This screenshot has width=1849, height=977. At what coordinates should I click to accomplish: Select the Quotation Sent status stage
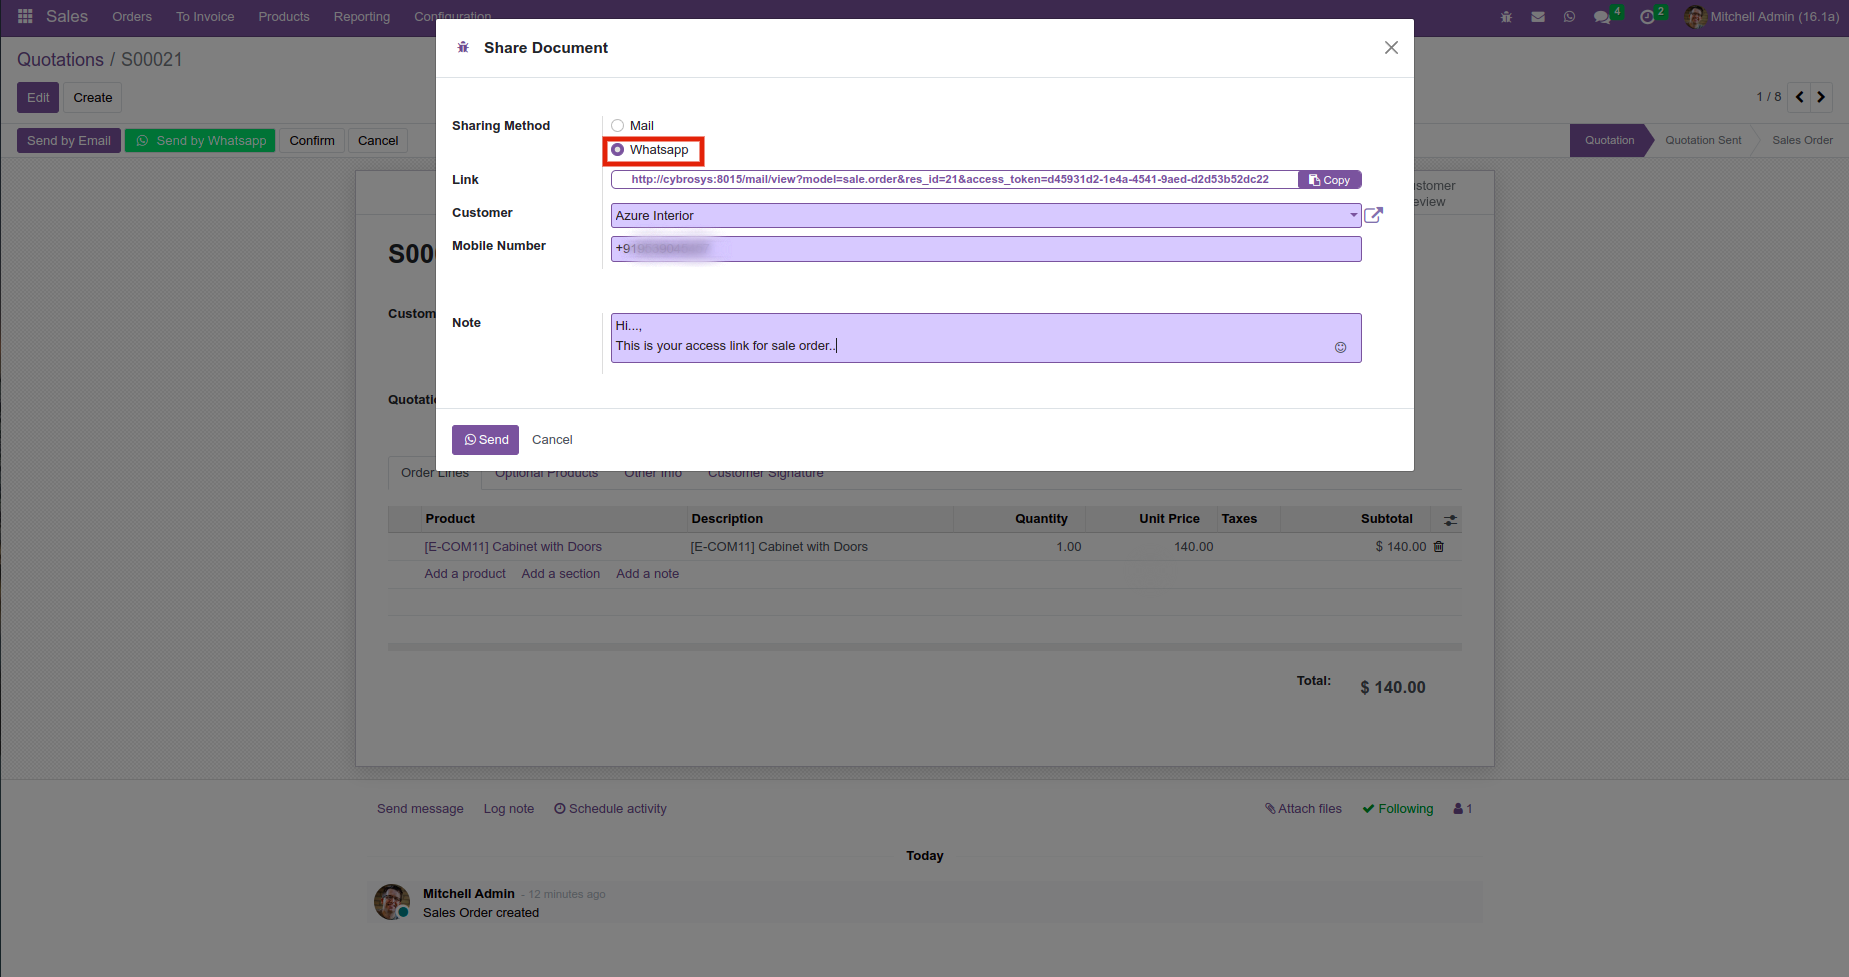pos(1703,141)
